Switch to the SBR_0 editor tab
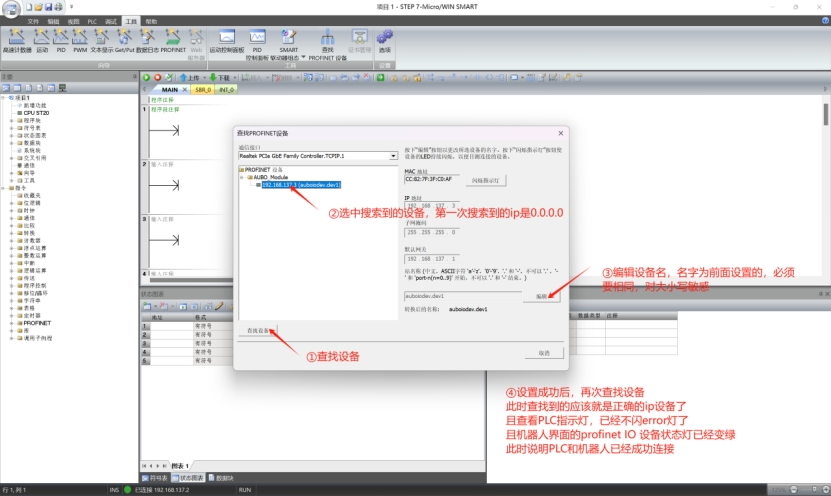This screenshot has width=831, height=496. pyautogui.click(x=203, y=89)
